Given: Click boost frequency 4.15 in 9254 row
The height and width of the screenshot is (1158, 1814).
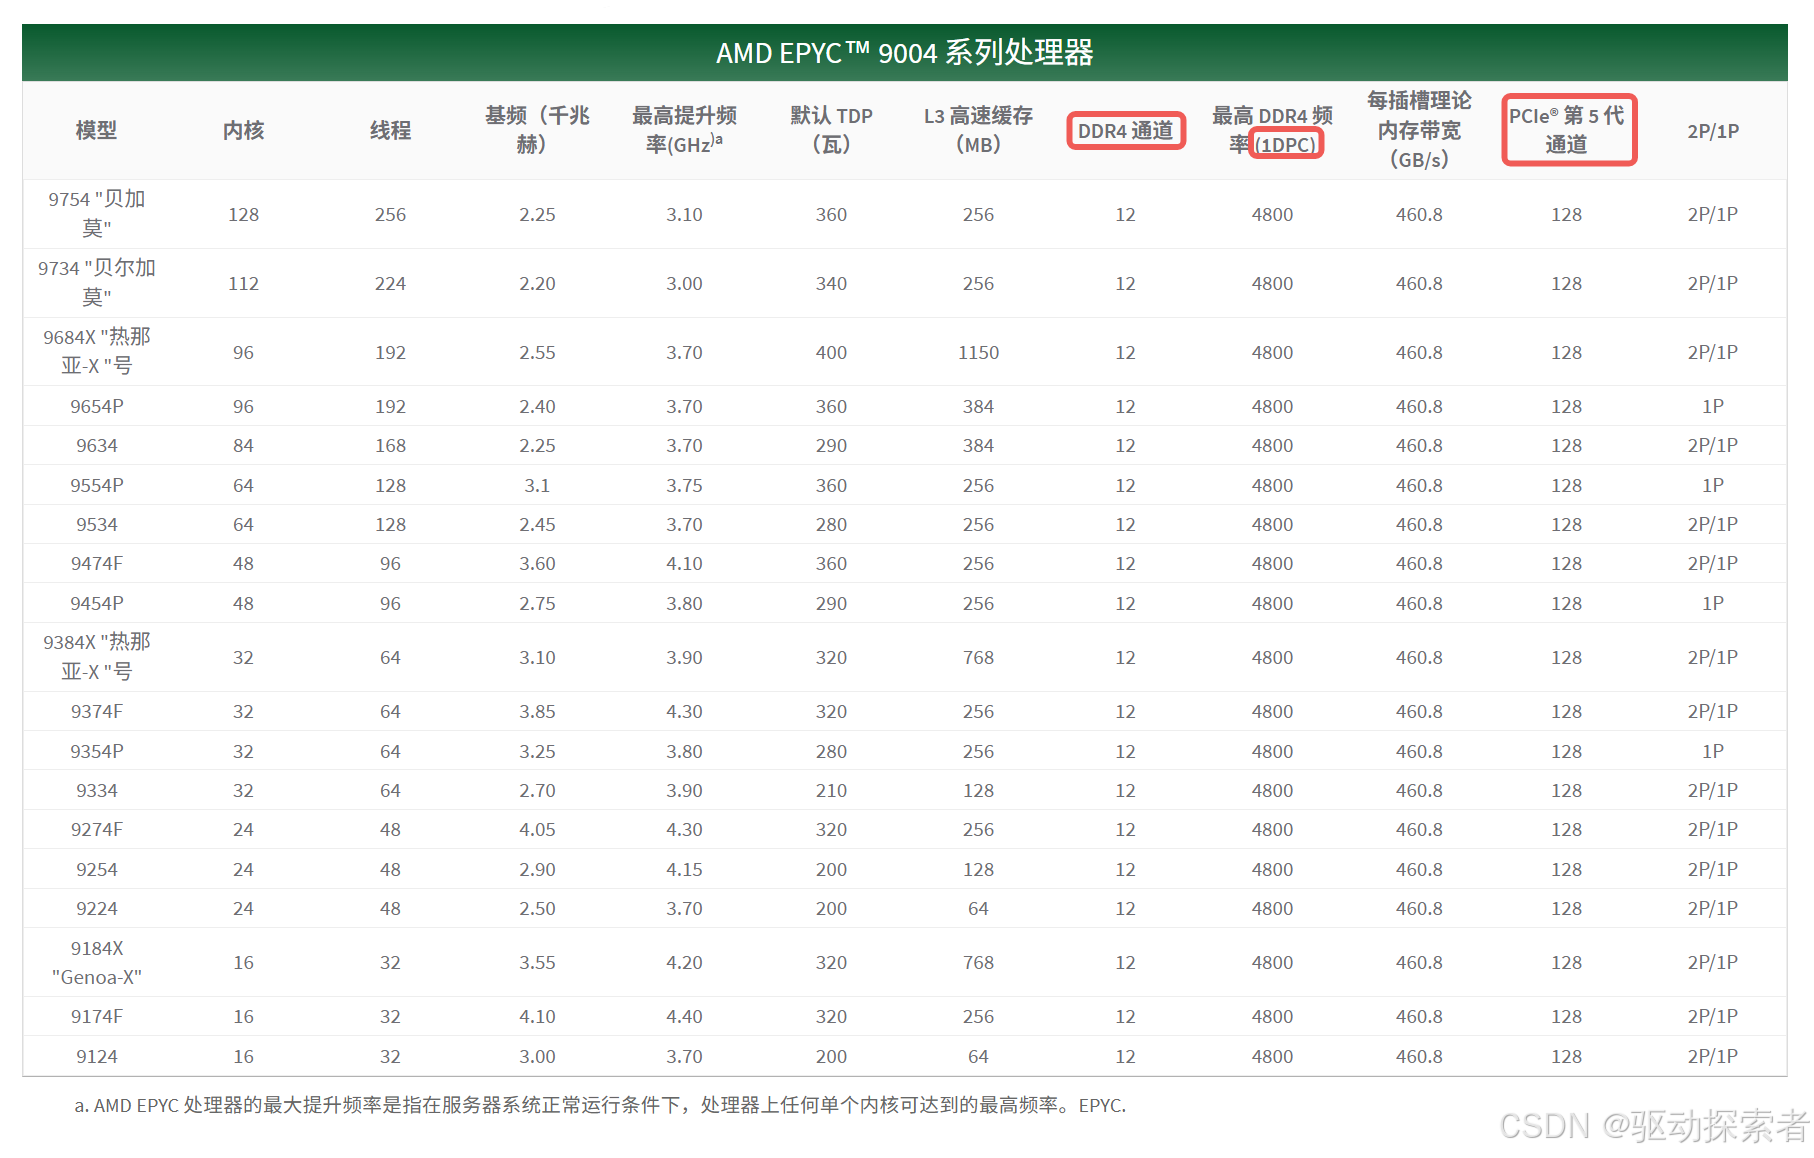Looking at the screenshot, I should (684, 869).
